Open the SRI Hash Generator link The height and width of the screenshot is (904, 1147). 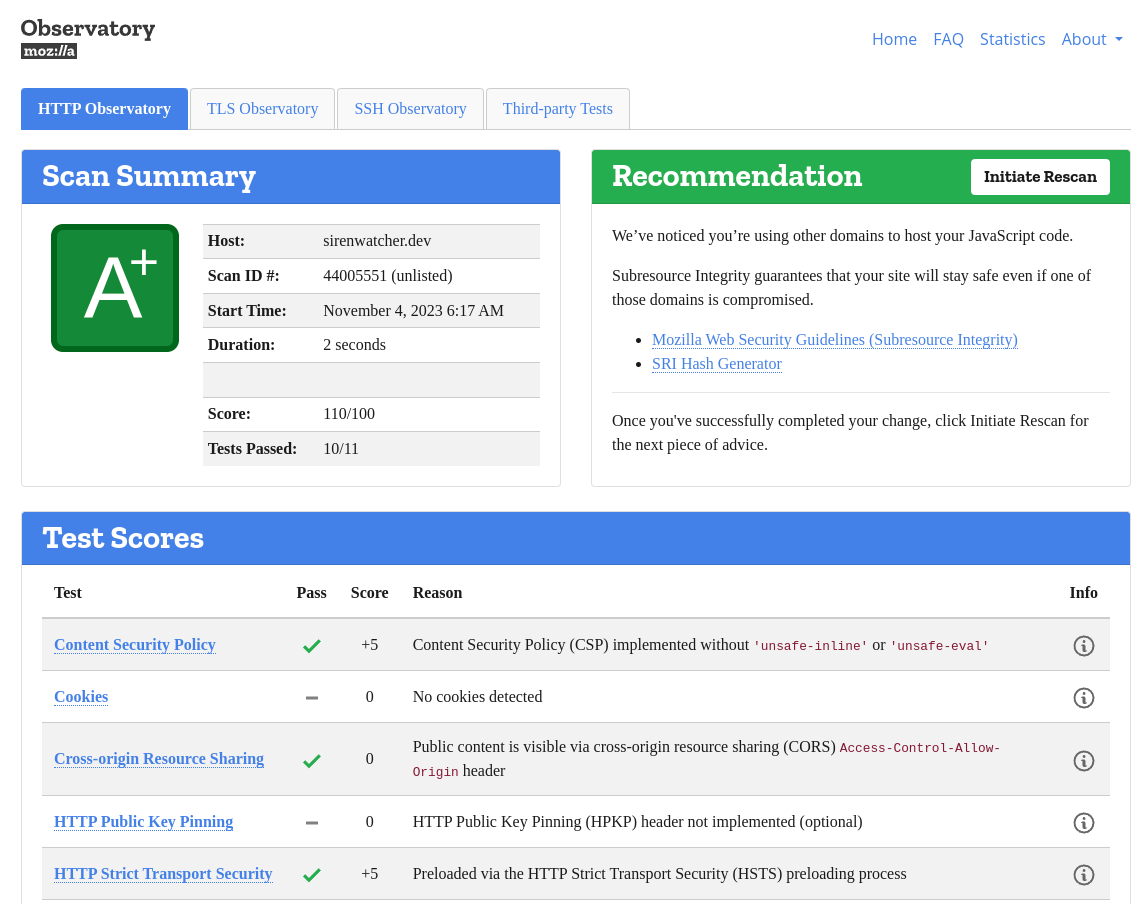(x=716, y=364)
